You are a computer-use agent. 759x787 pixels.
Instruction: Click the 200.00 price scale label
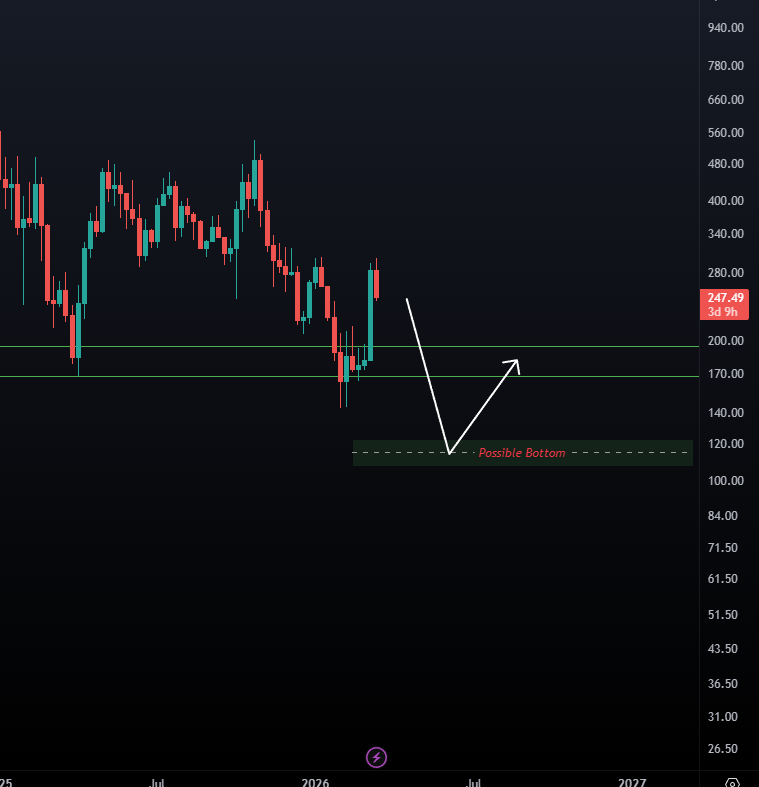(726, 341)
